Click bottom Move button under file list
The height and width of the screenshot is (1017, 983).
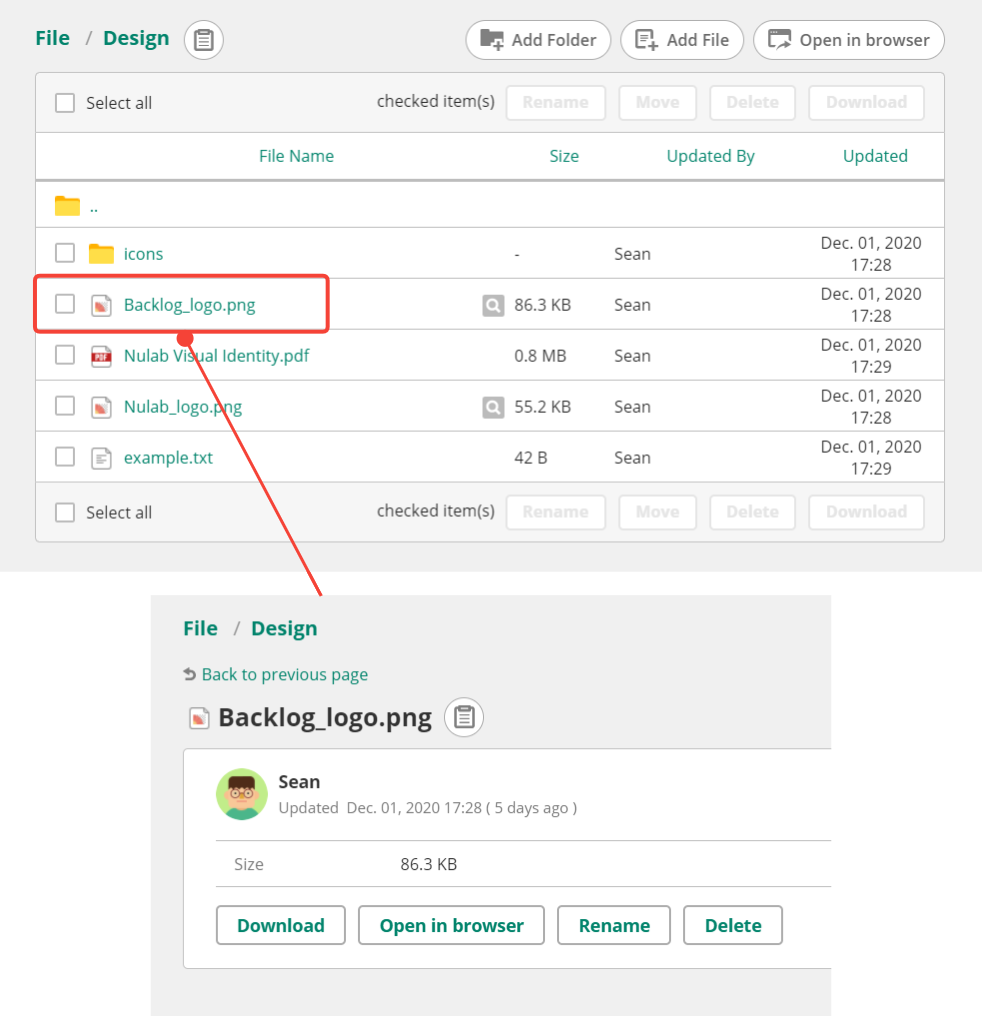point(657,512)
